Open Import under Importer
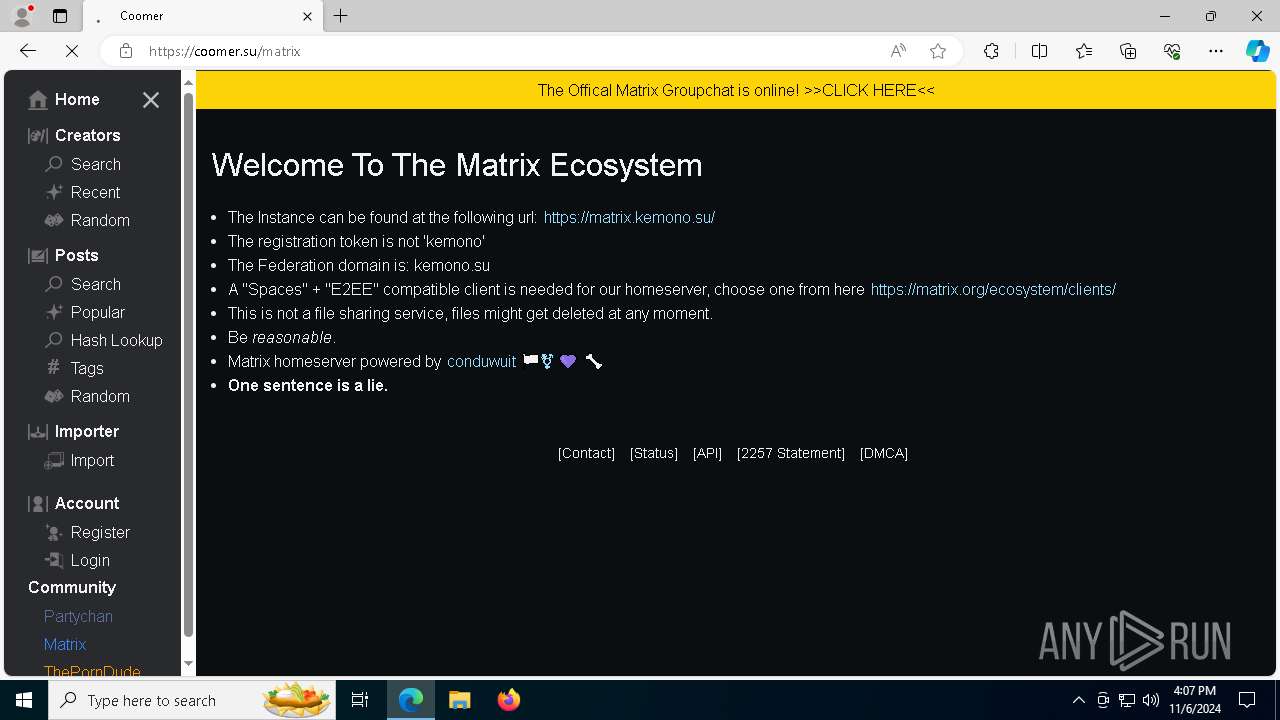 coord(80,460)
